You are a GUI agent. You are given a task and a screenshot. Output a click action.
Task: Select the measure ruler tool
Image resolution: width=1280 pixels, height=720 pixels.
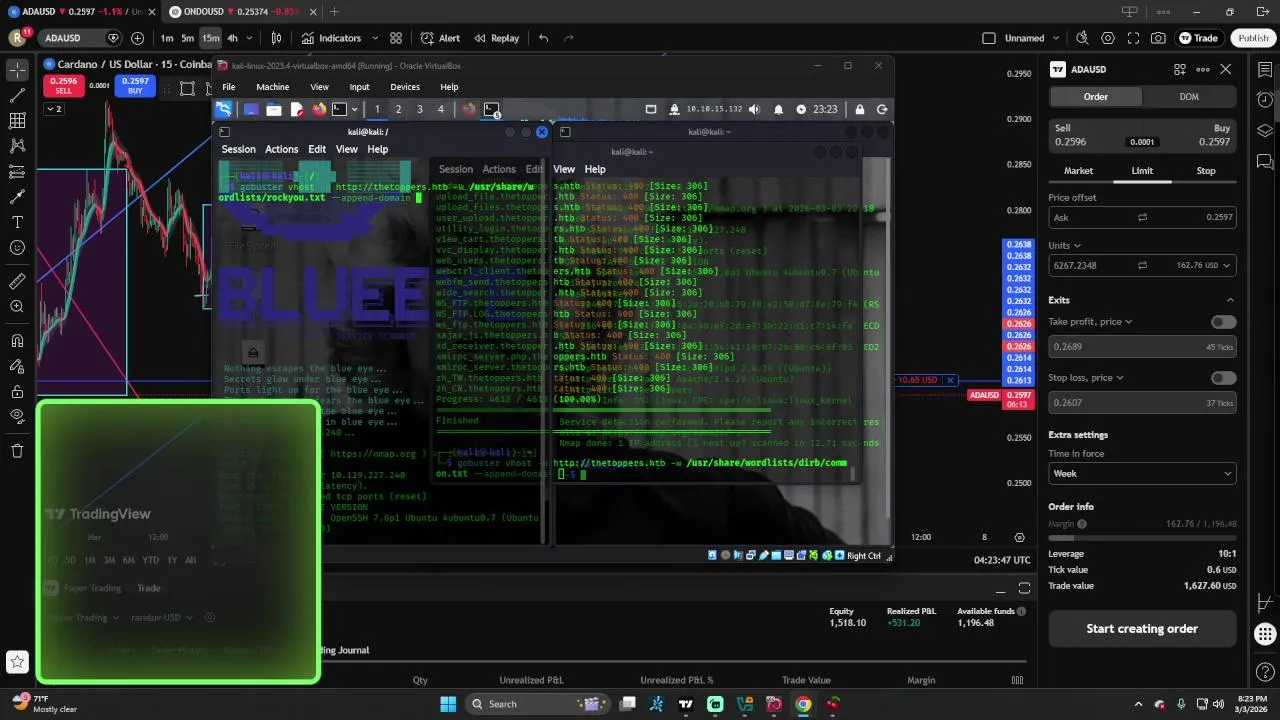(x=17, y=281)
